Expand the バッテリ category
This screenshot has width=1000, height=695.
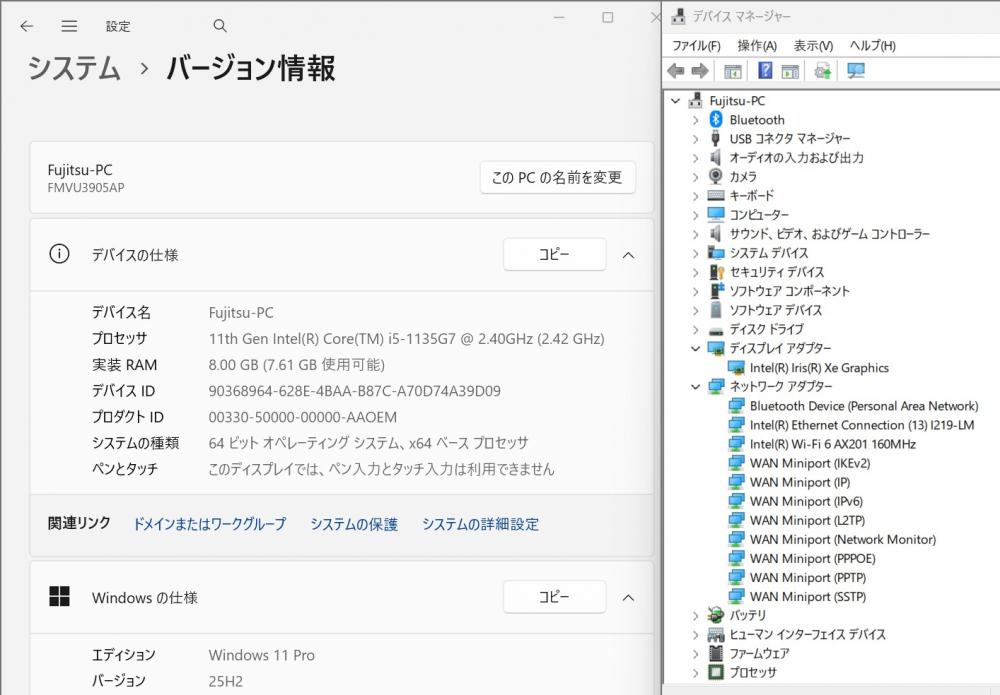click(x=696, y=616)
